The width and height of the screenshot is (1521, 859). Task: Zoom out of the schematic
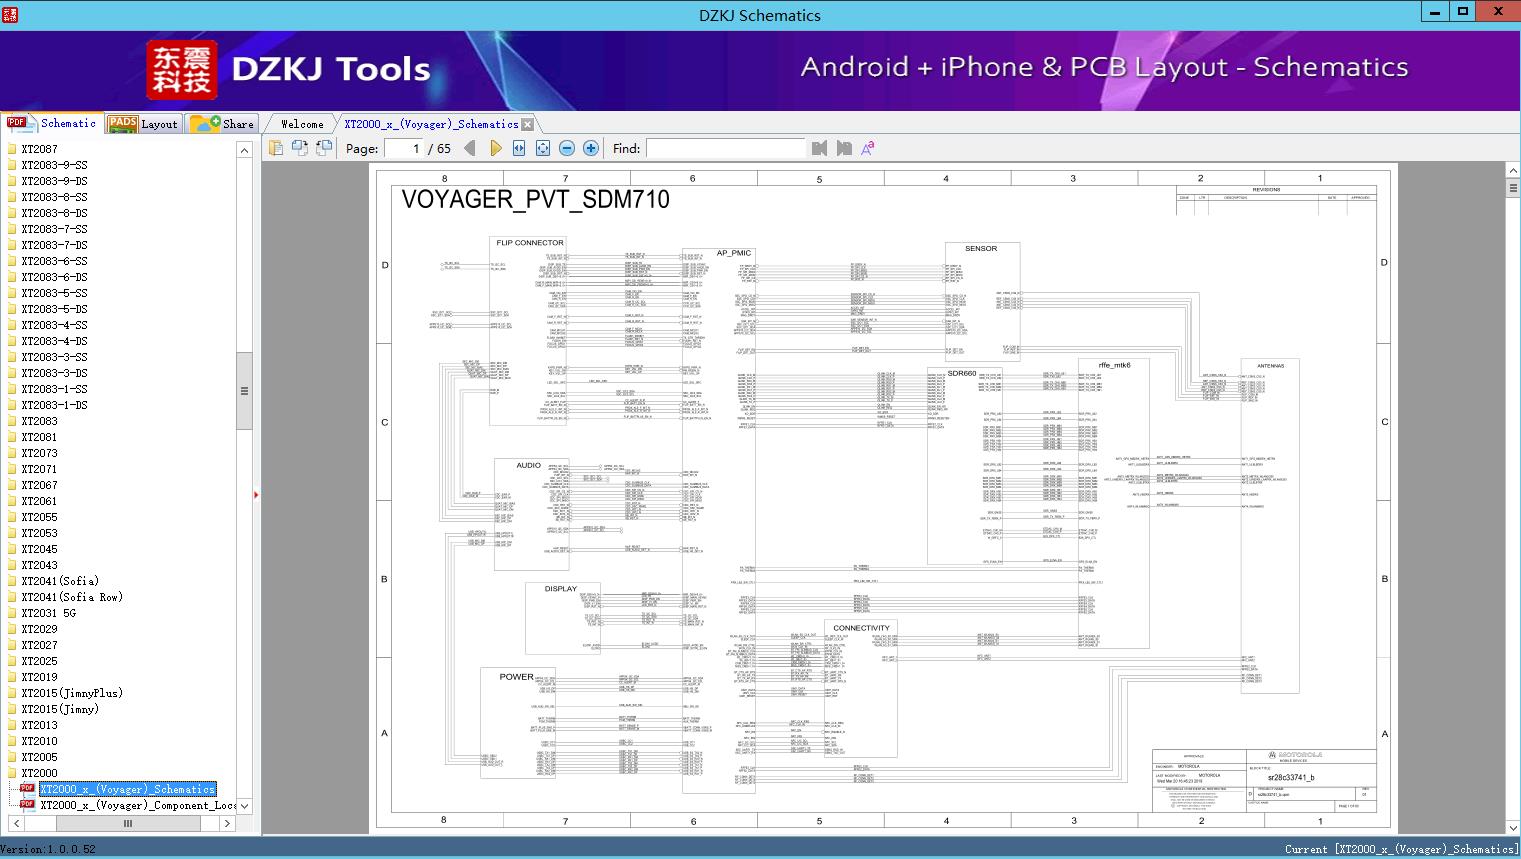click(567, 148)
